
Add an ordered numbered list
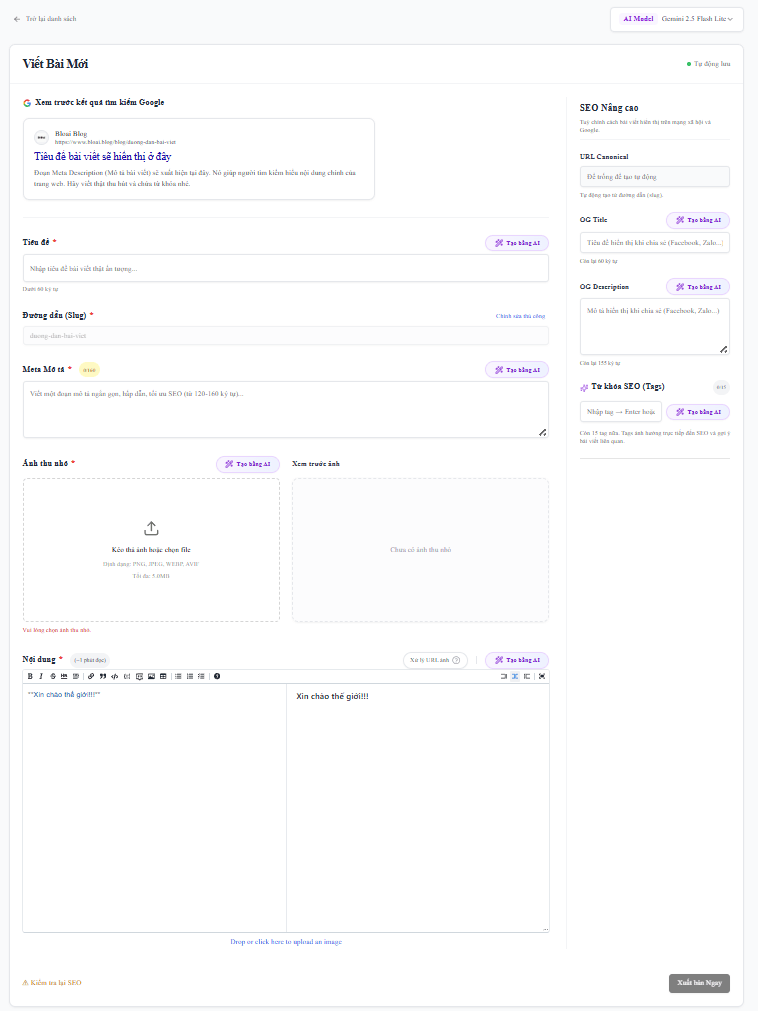coord(190,676)
